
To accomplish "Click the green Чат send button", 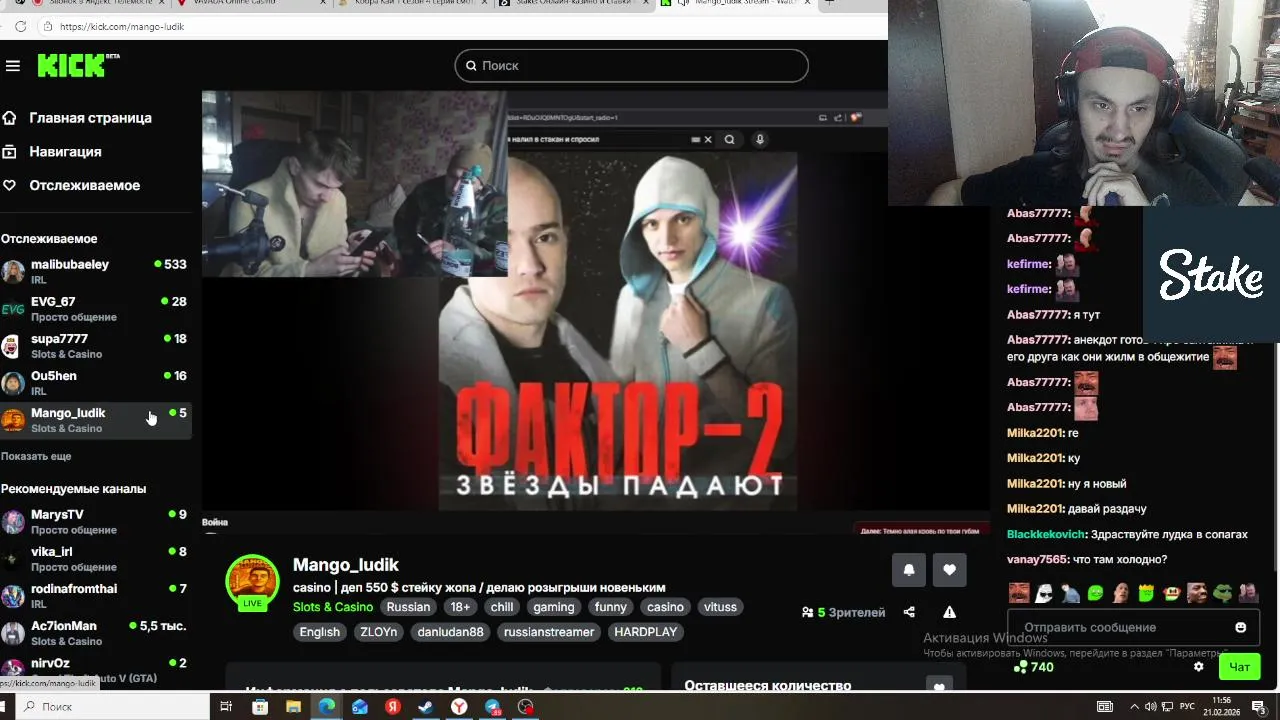I will click(1240, 667).
